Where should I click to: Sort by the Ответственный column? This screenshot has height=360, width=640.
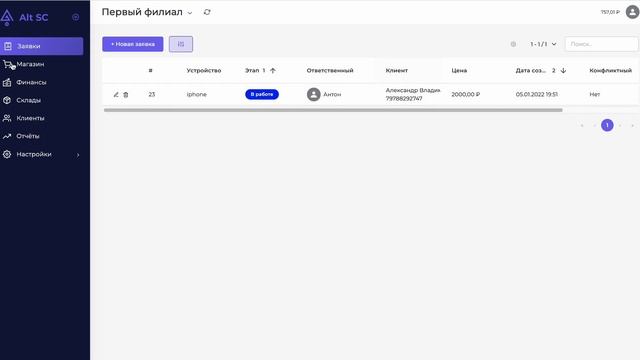[330, 70]
